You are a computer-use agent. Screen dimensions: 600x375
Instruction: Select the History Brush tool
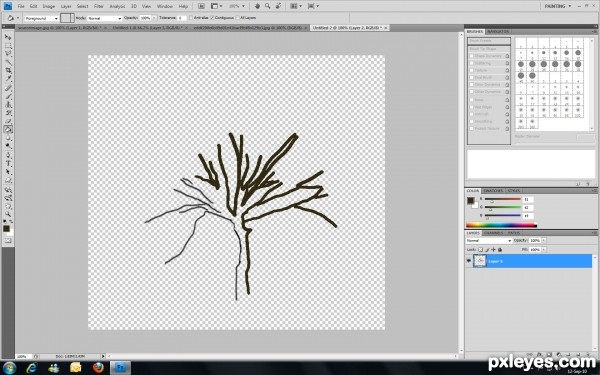(8, 113)
